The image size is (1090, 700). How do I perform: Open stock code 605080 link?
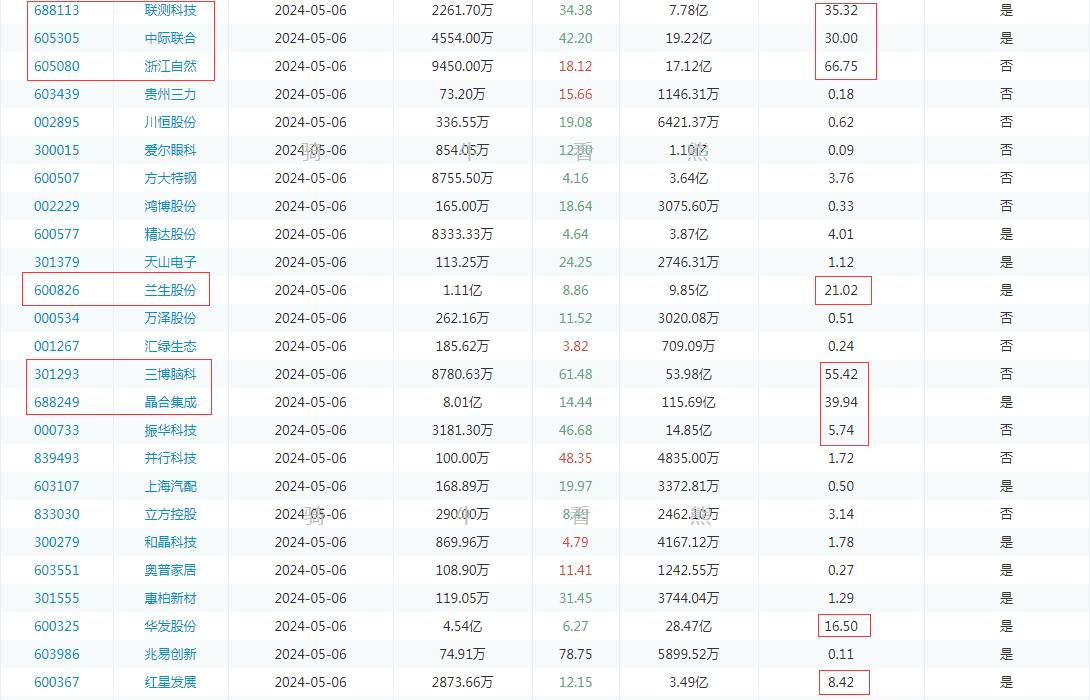tap(56, 67)
